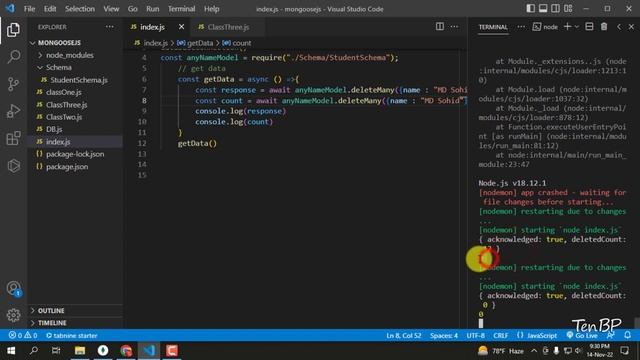640x360 pixels.
Task: Toggle the bottom panel layout icon
Action: [x=543, y=8]
